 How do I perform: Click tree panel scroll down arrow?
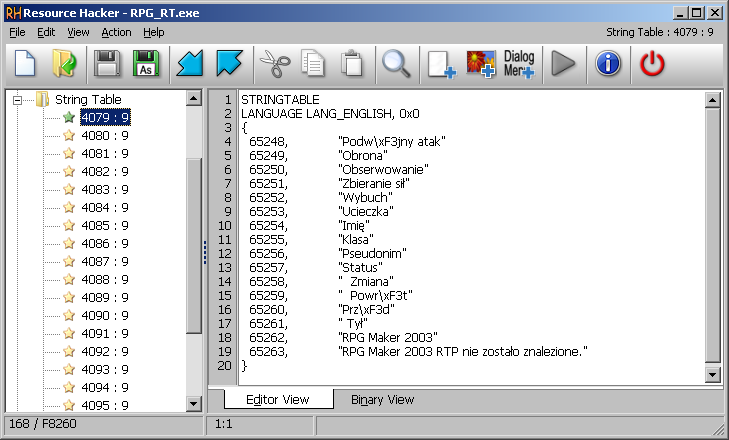193,404
